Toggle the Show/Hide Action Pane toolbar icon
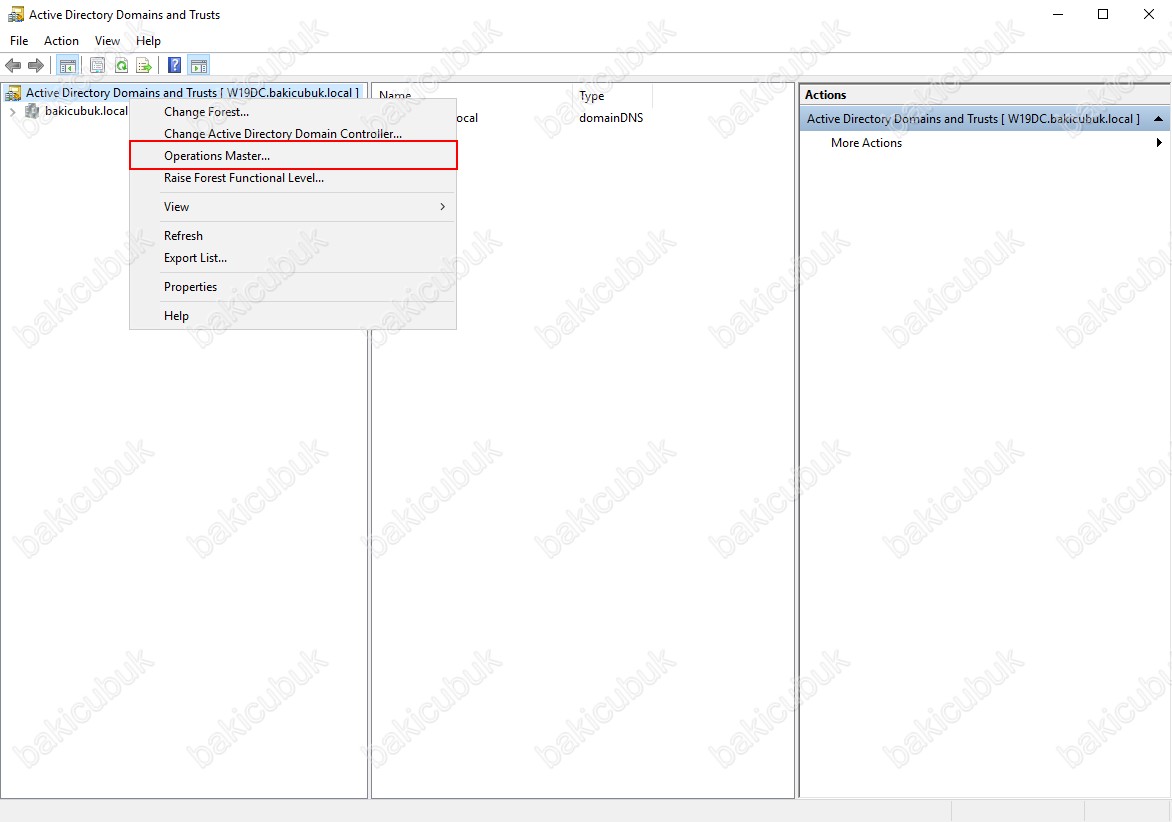The width and height of the screenshot is (1172, 822). [199, 66]
